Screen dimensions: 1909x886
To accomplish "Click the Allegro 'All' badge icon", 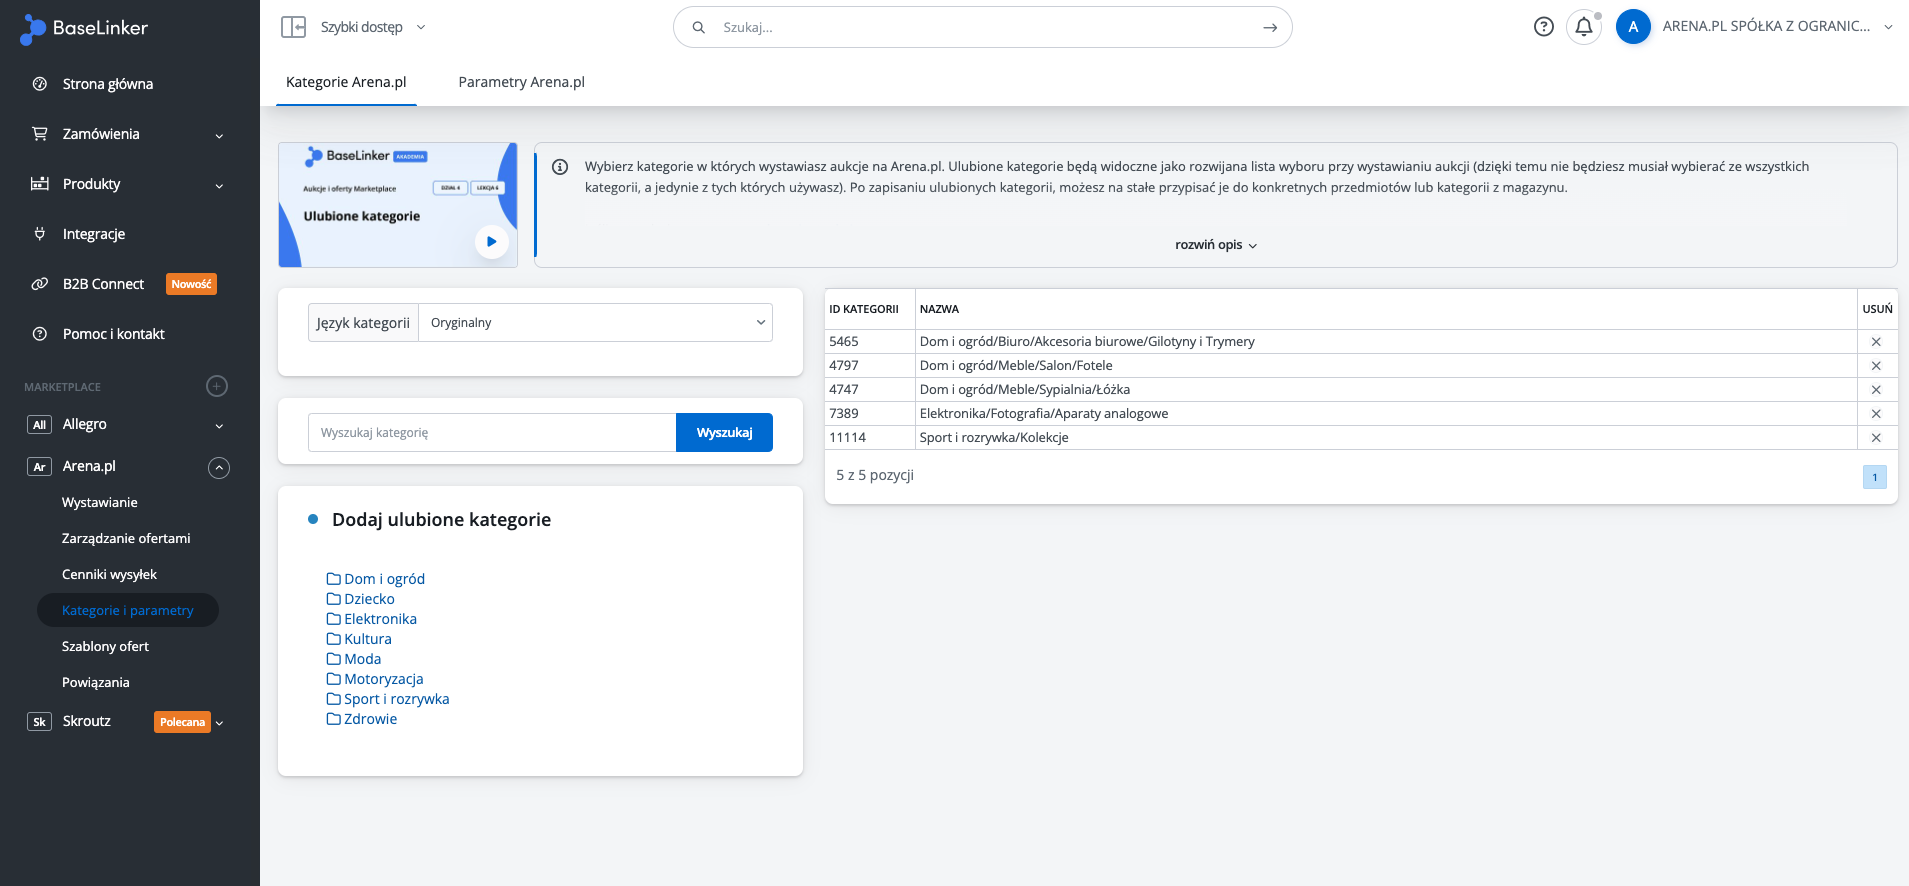I will click(x=39, y=424).
